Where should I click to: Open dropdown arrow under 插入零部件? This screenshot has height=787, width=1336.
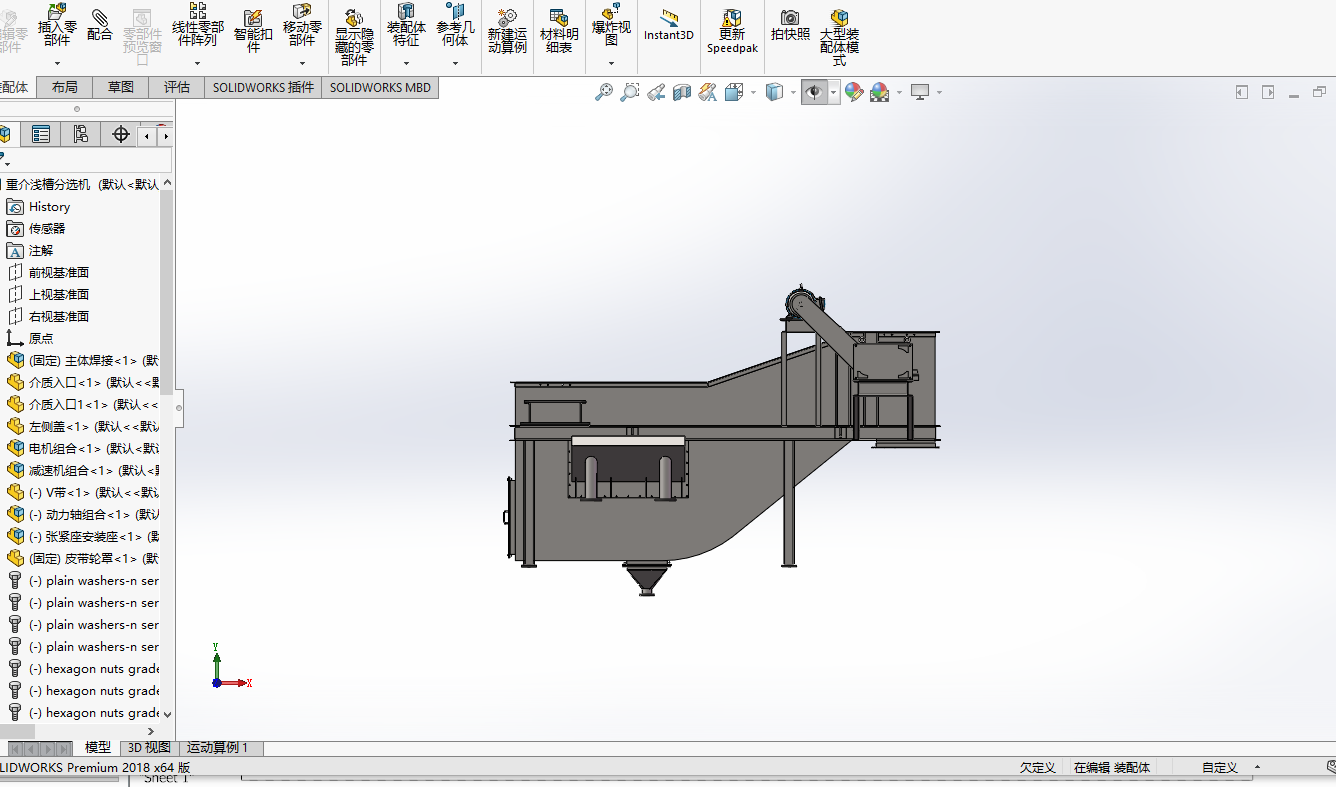(x=57, y=63)
